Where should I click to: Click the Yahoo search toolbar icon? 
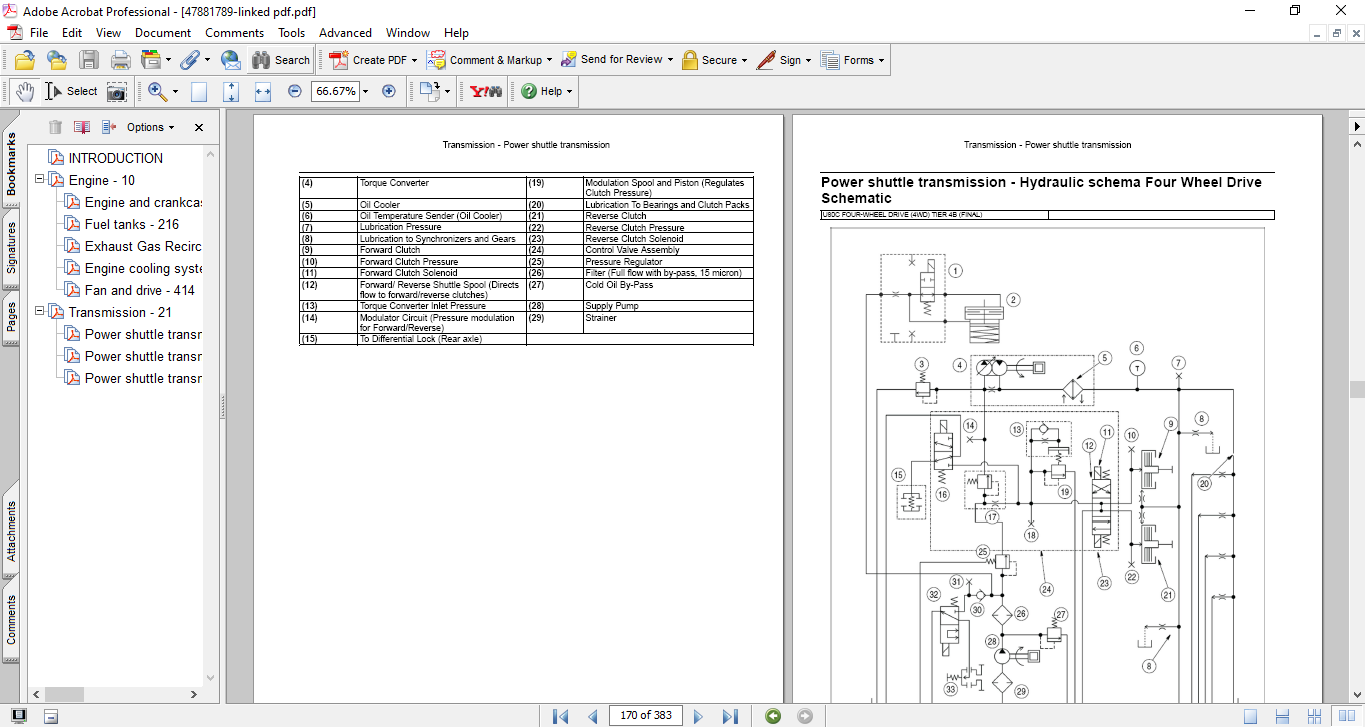tap(486, 91)
